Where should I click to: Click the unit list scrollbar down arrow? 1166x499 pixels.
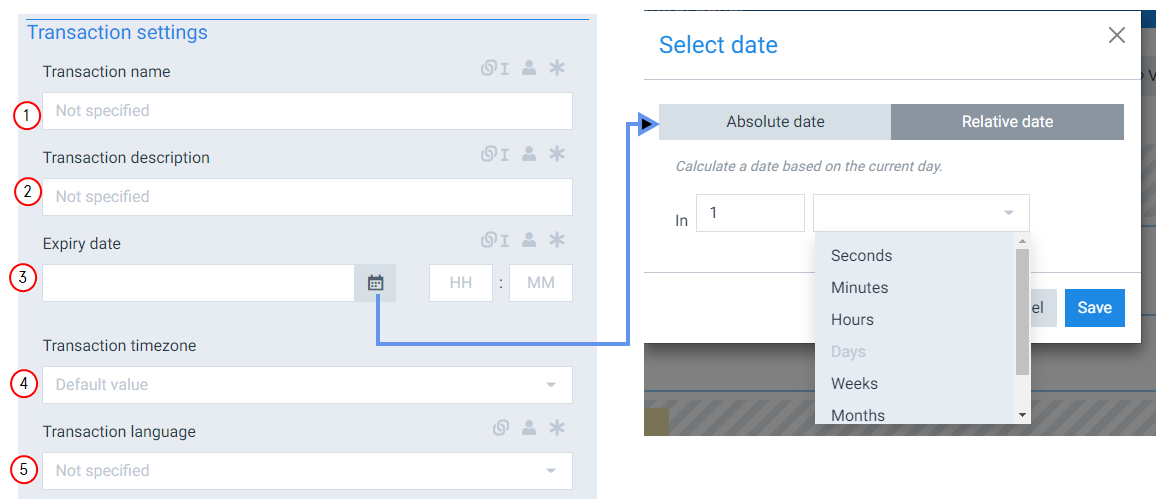(1022, 415)
